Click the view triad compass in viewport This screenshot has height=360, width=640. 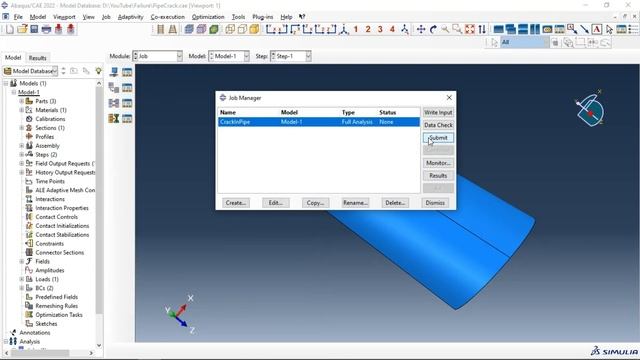[590, 109]
